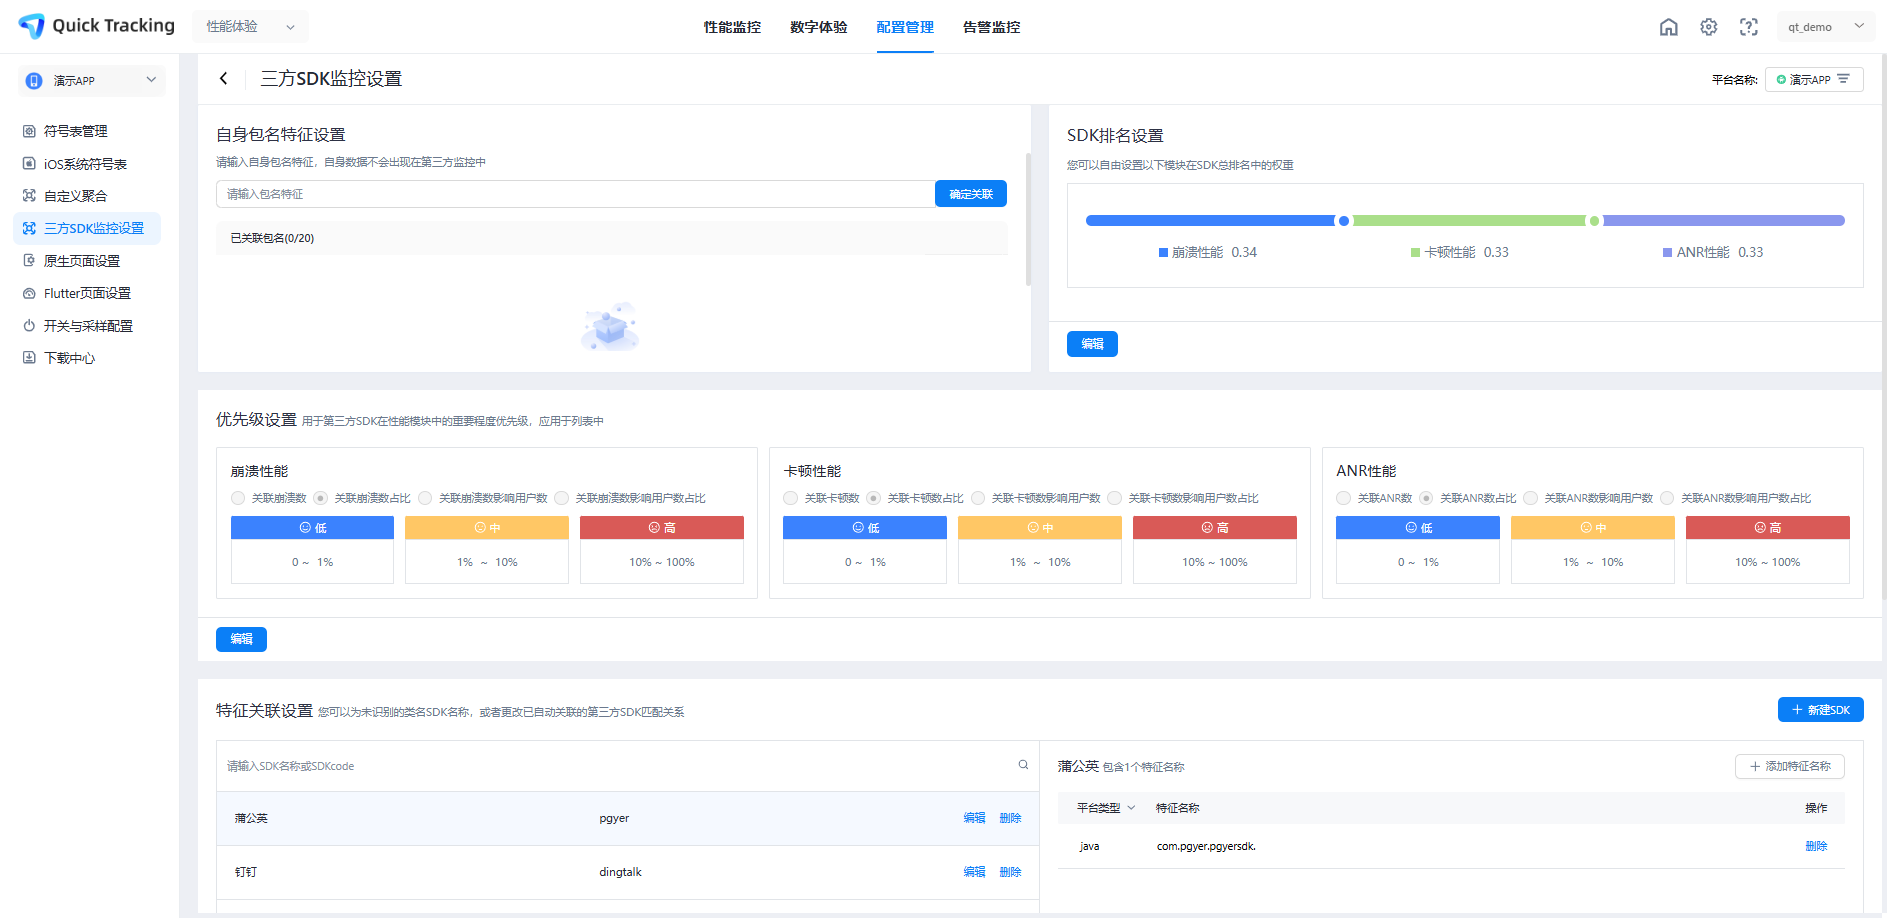1887x918 pixels.
Task: Click the blue 崩溃性能 weight bar segment
Action: (1210, 221)
